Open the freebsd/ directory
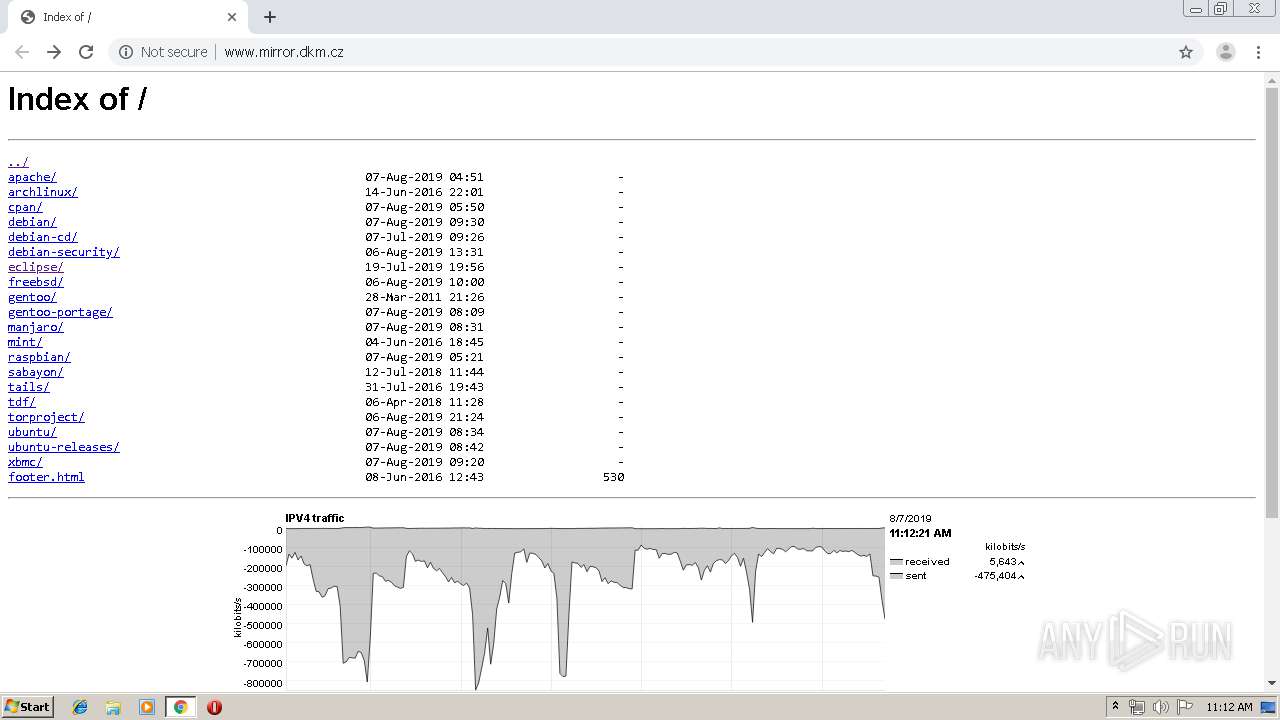 click(36, 282)
